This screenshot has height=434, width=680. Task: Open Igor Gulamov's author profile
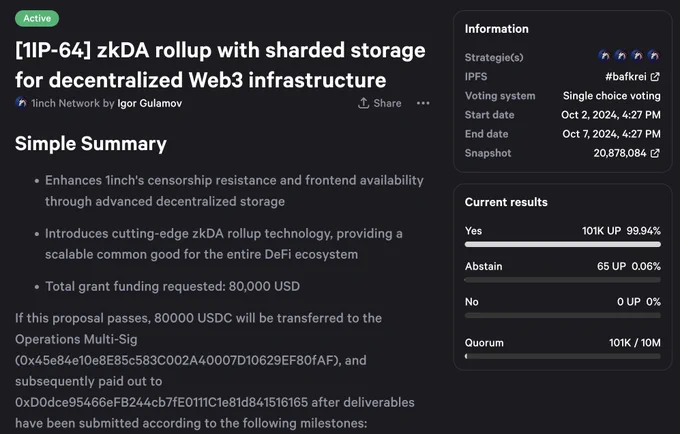[x=150, y=103]
